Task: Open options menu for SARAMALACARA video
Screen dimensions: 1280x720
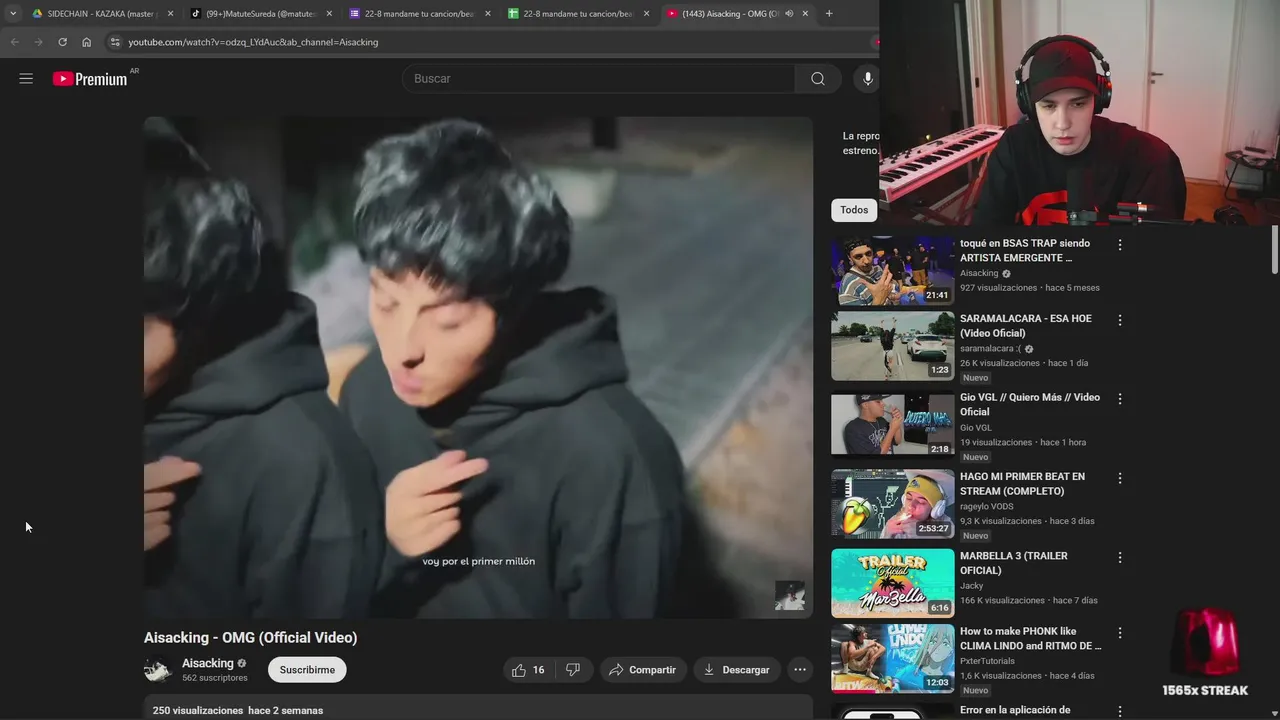Action: pyautogui.click(x=1119, y=320)
